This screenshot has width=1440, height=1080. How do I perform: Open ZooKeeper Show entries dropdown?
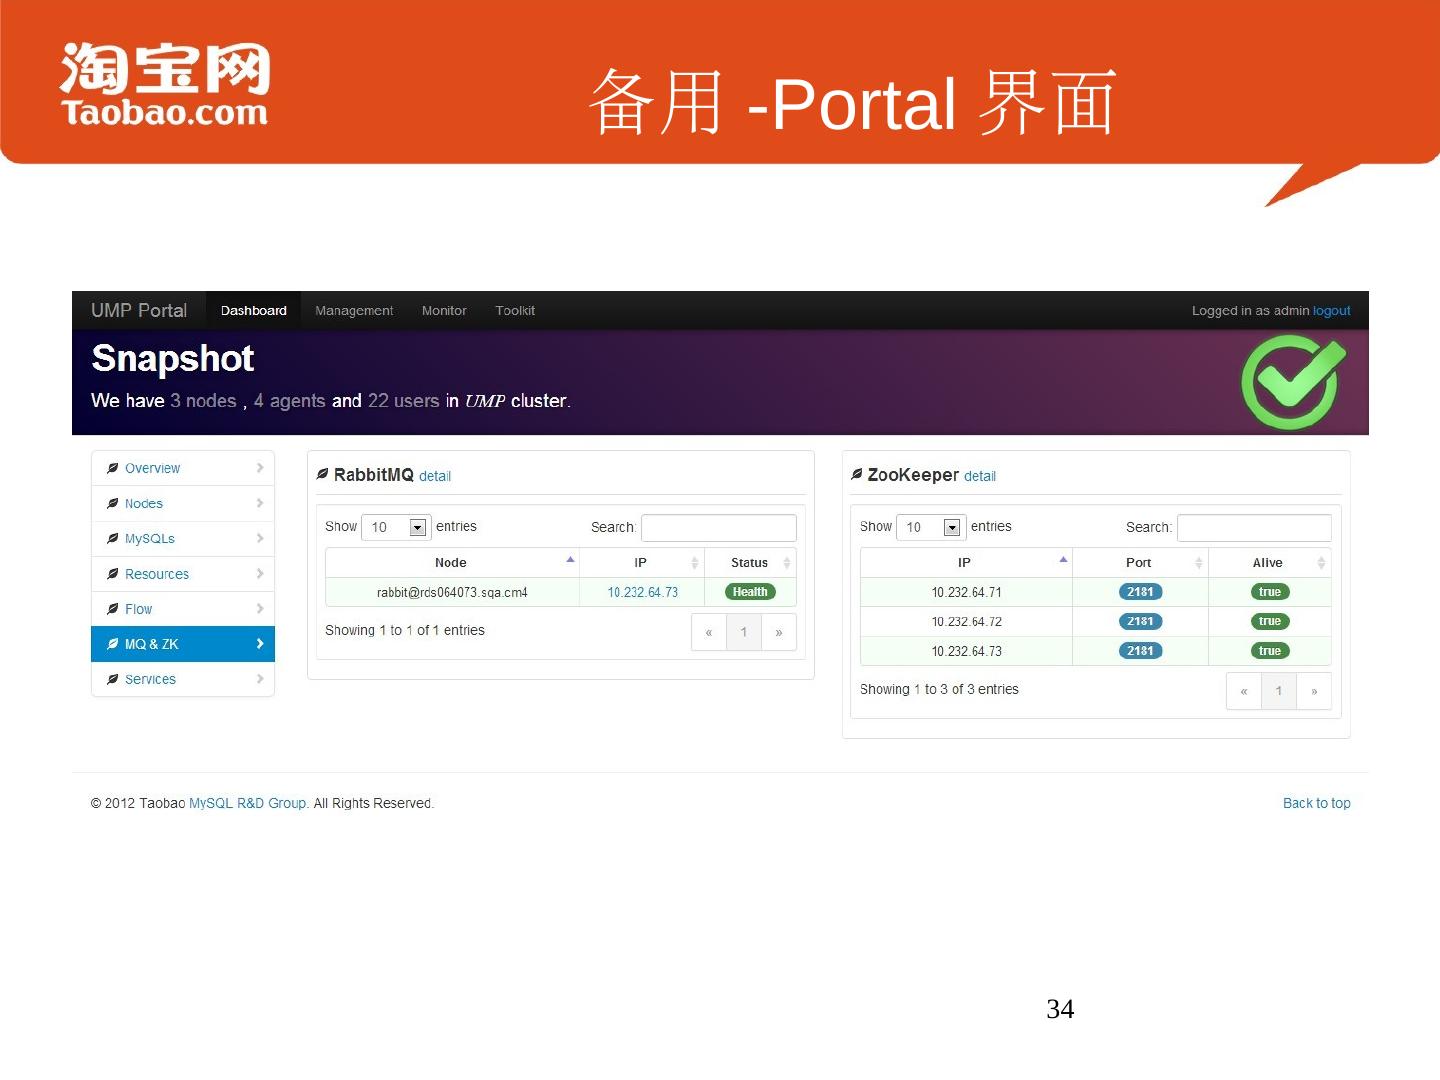(952, 527)
